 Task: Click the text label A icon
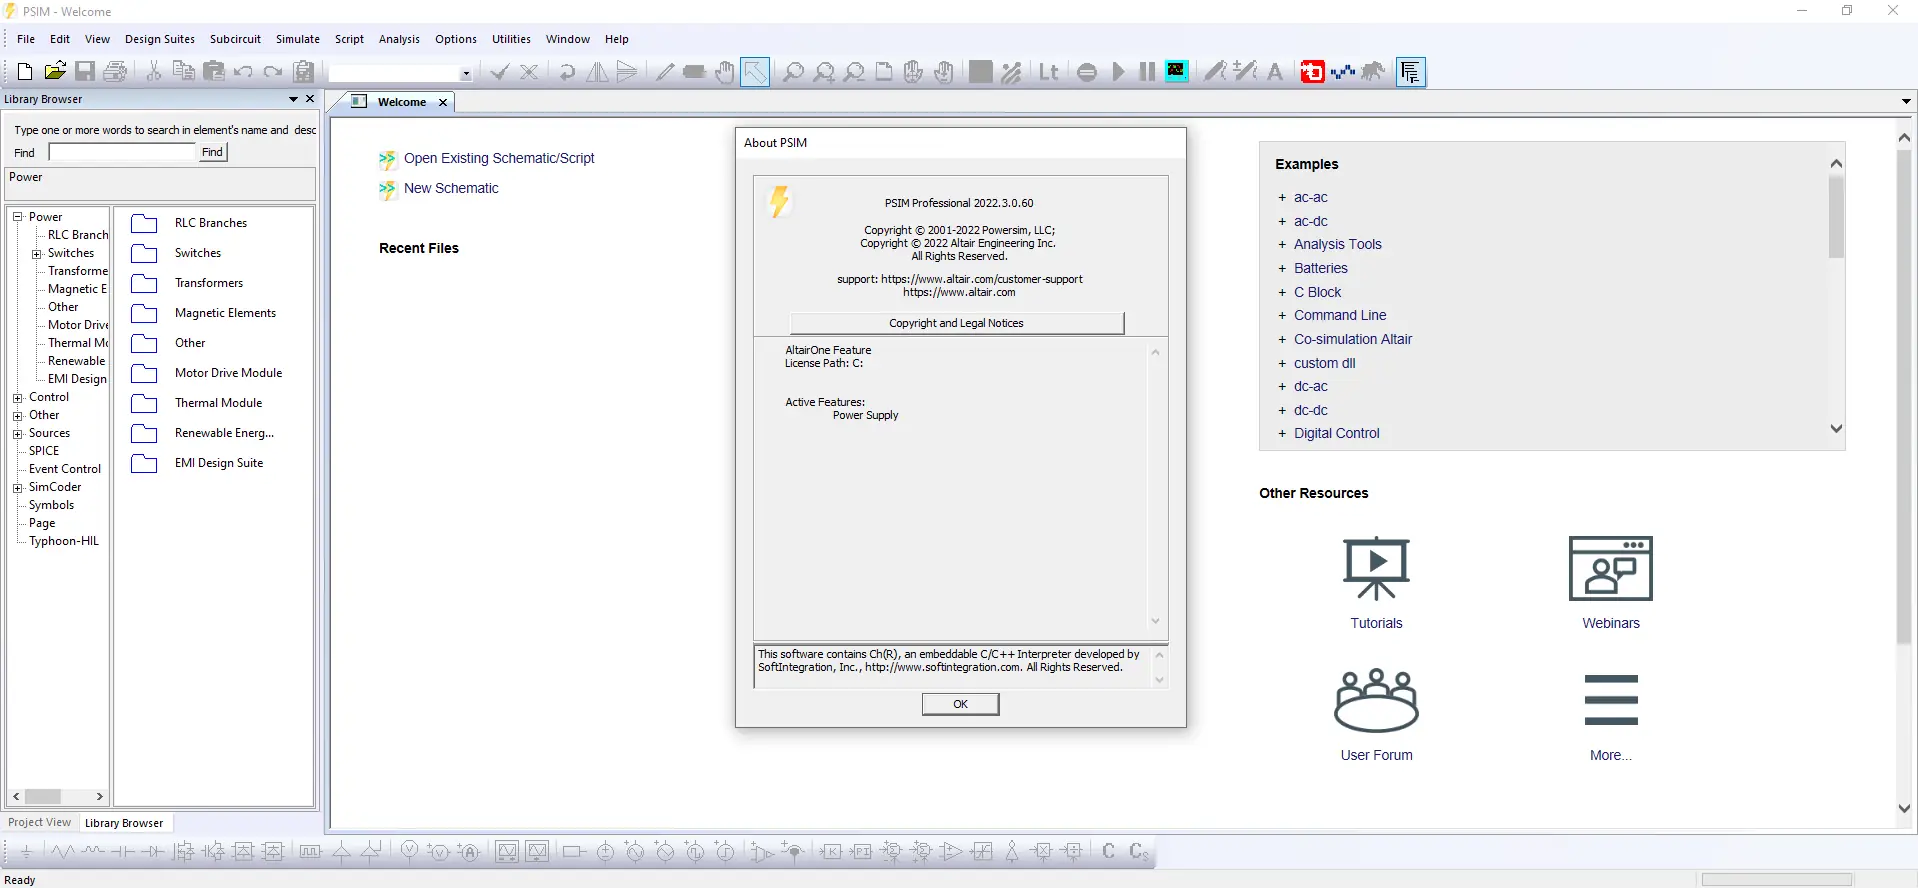tap(1275, 72)
